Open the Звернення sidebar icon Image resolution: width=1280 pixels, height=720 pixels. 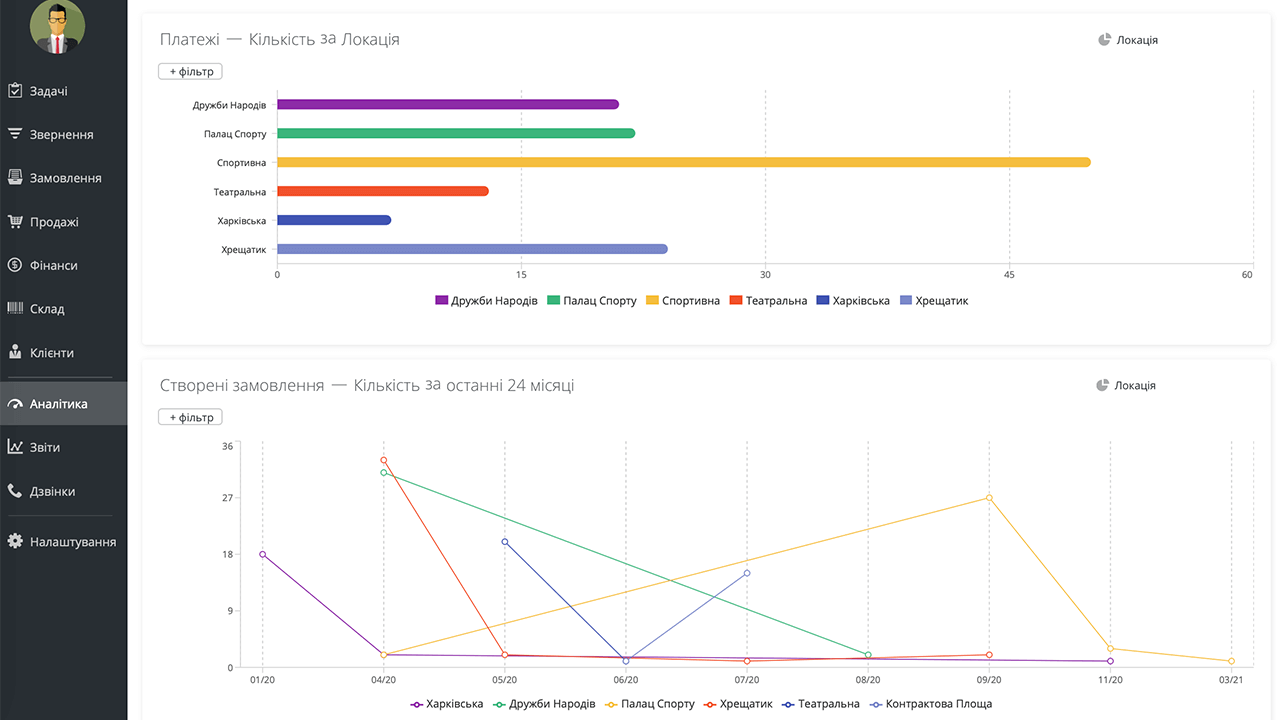click(x=15, y=134)
